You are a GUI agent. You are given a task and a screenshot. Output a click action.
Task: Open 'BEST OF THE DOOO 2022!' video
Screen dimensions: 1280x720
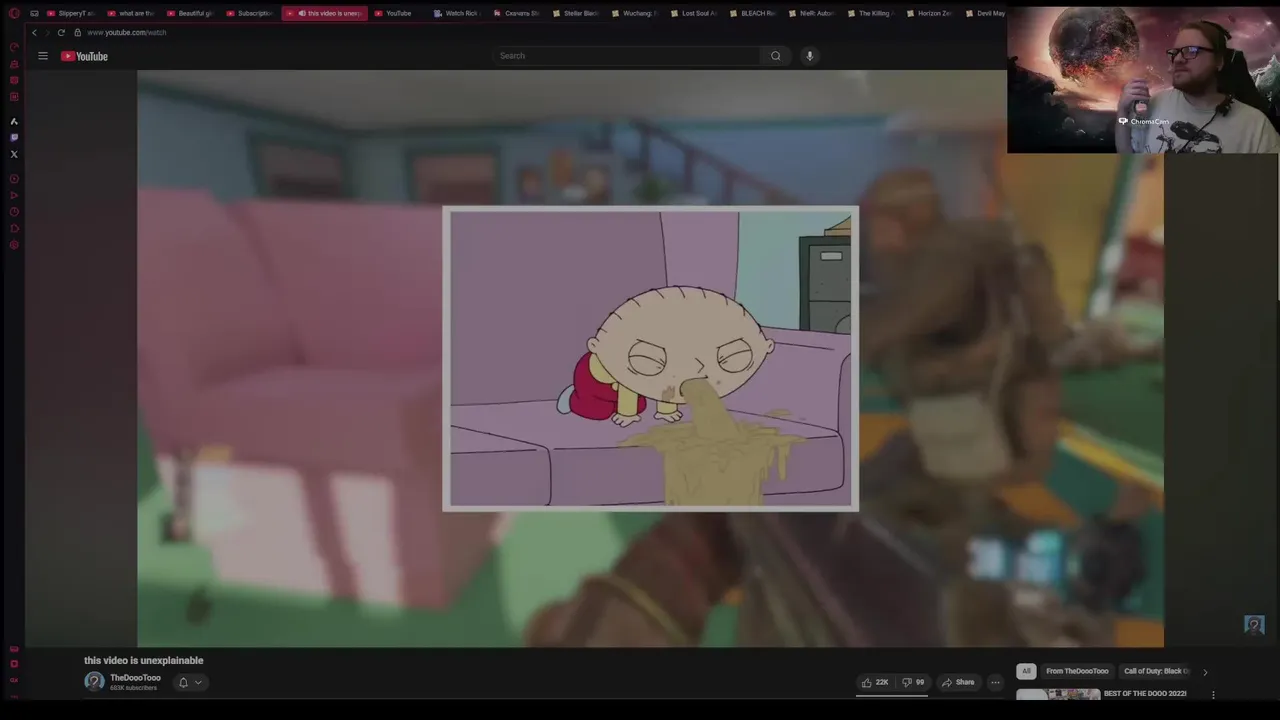click(x=1145, y=693)
